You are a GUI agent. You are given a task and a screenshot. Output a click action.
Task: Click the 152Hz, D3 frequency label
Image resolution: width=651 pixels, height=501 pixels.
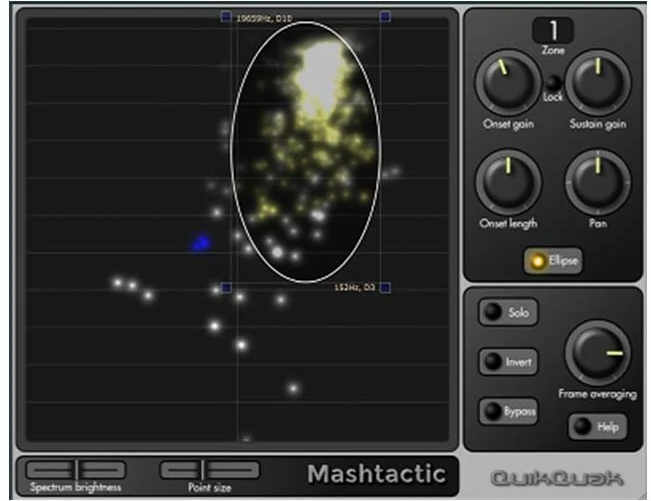point(355,287)
